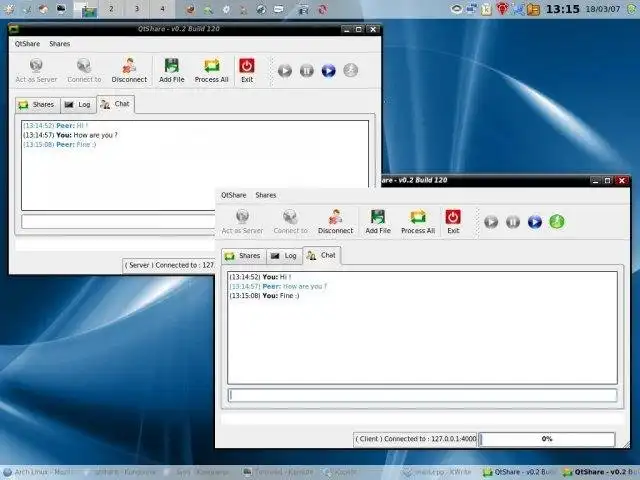
Task: Open the Shares menu in the client window
Action: coord(266,195)
